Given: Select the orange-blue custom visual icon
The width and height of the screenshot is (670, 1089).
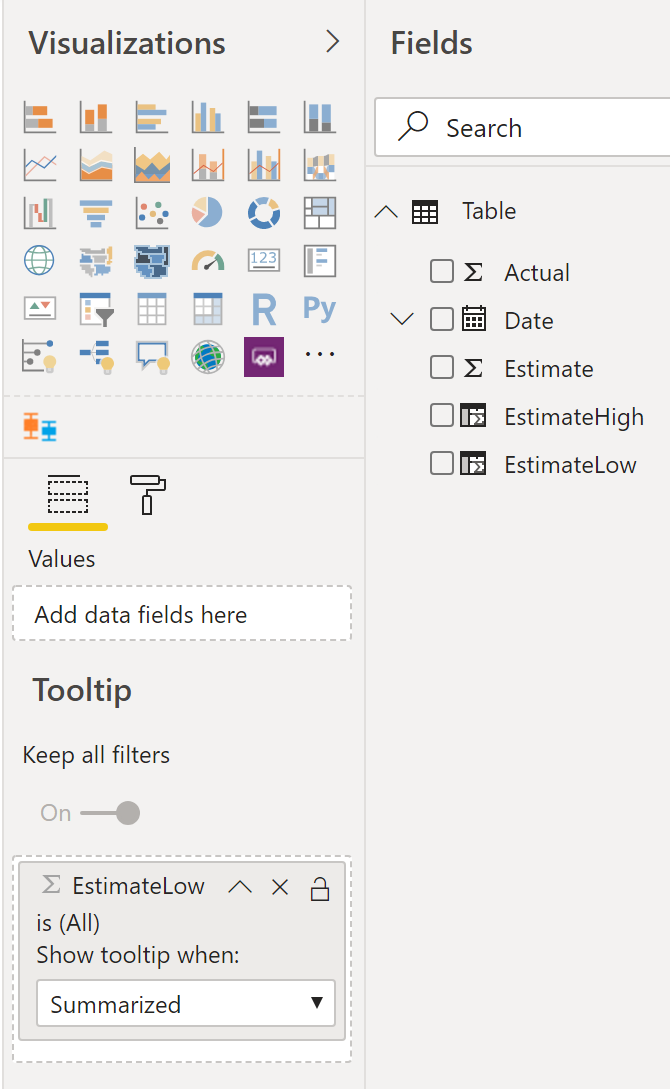Looking at the screenshot, I should pos(40,427).
